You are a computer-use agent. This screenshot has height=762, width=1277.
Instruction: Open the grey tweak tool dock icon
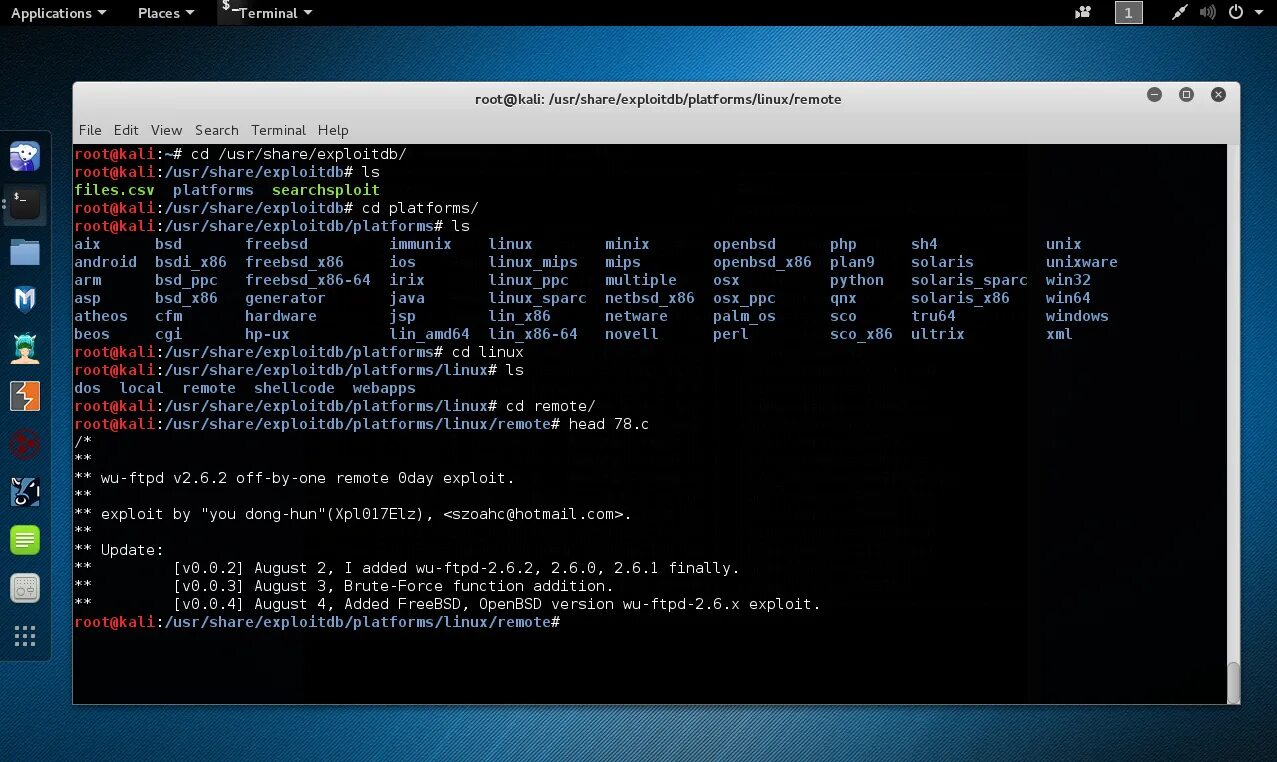[x=25, y=588]
